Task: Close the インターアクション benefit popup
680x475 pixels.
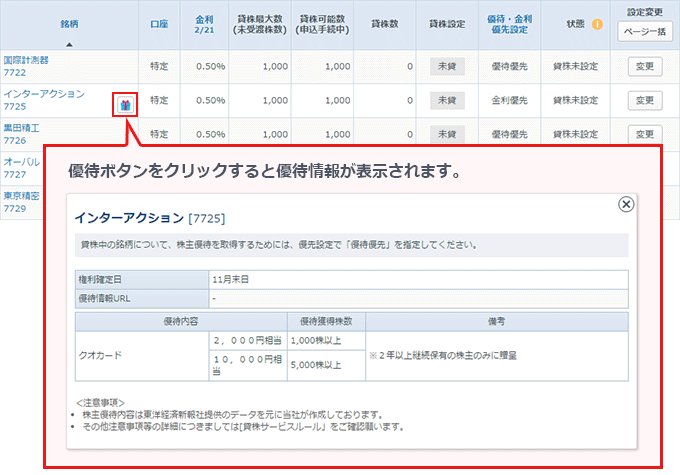Action: (626, 204)
